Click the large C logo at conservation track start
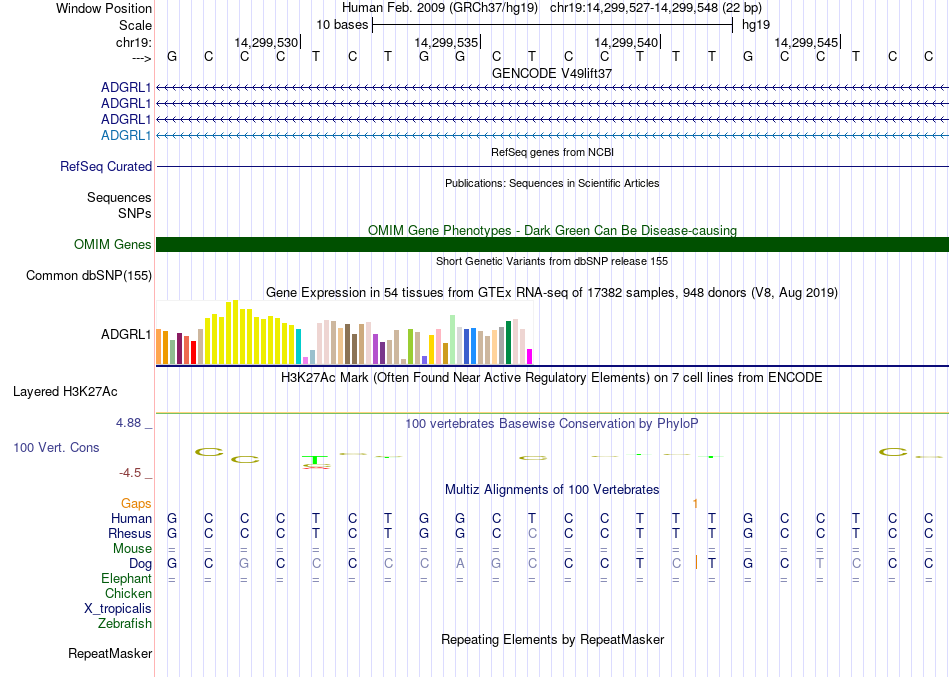 tap(209, 452)
